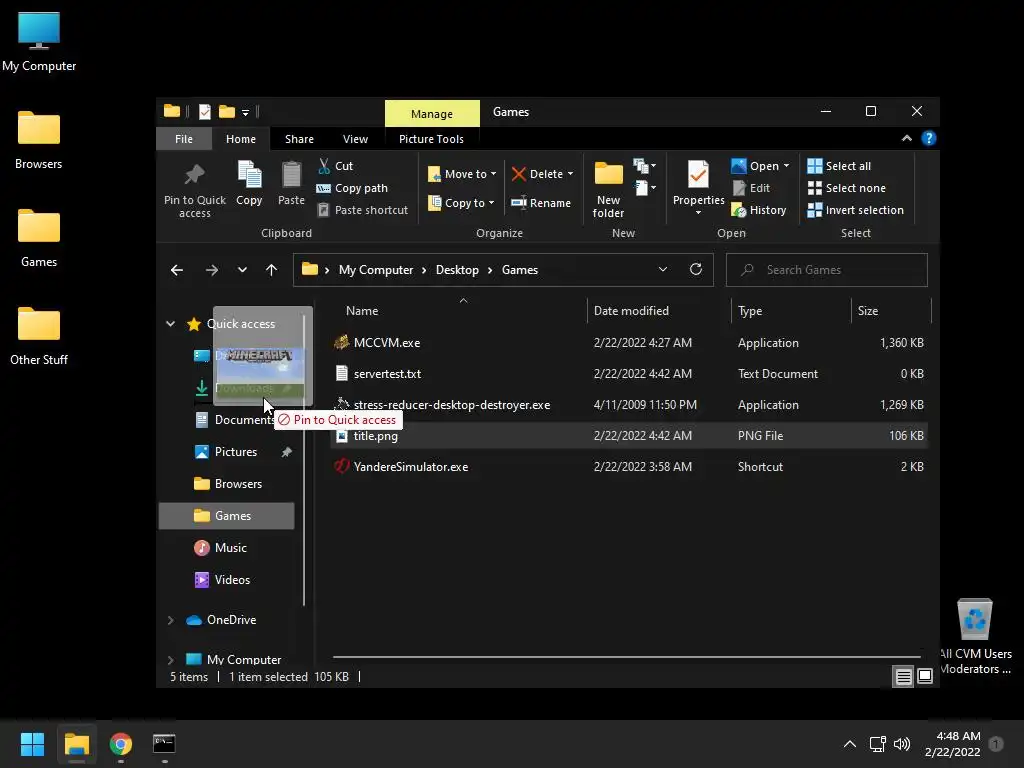Collapse the Quick access tree node

click(x=170, y=323)
